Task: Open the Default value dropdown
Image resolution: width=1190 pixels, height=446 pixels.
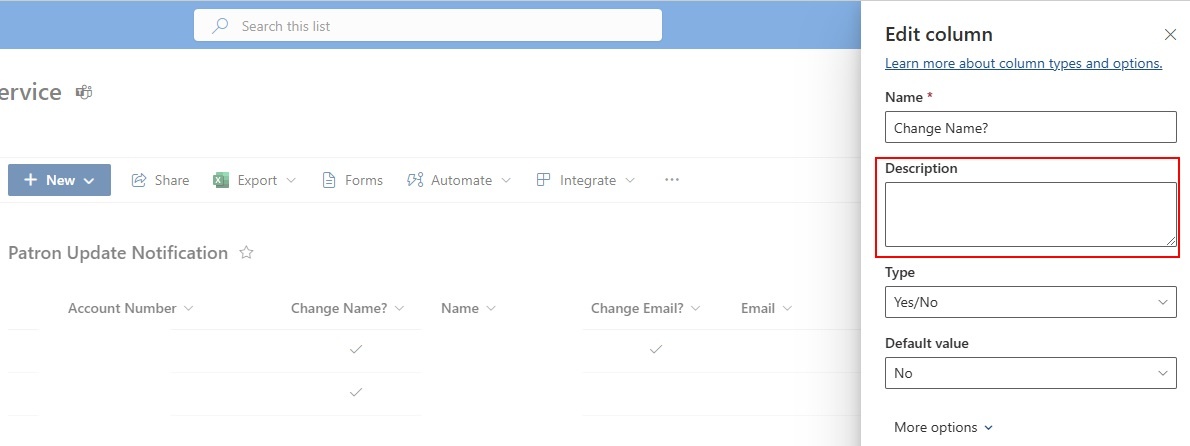Action: [x=1031, y=373]
